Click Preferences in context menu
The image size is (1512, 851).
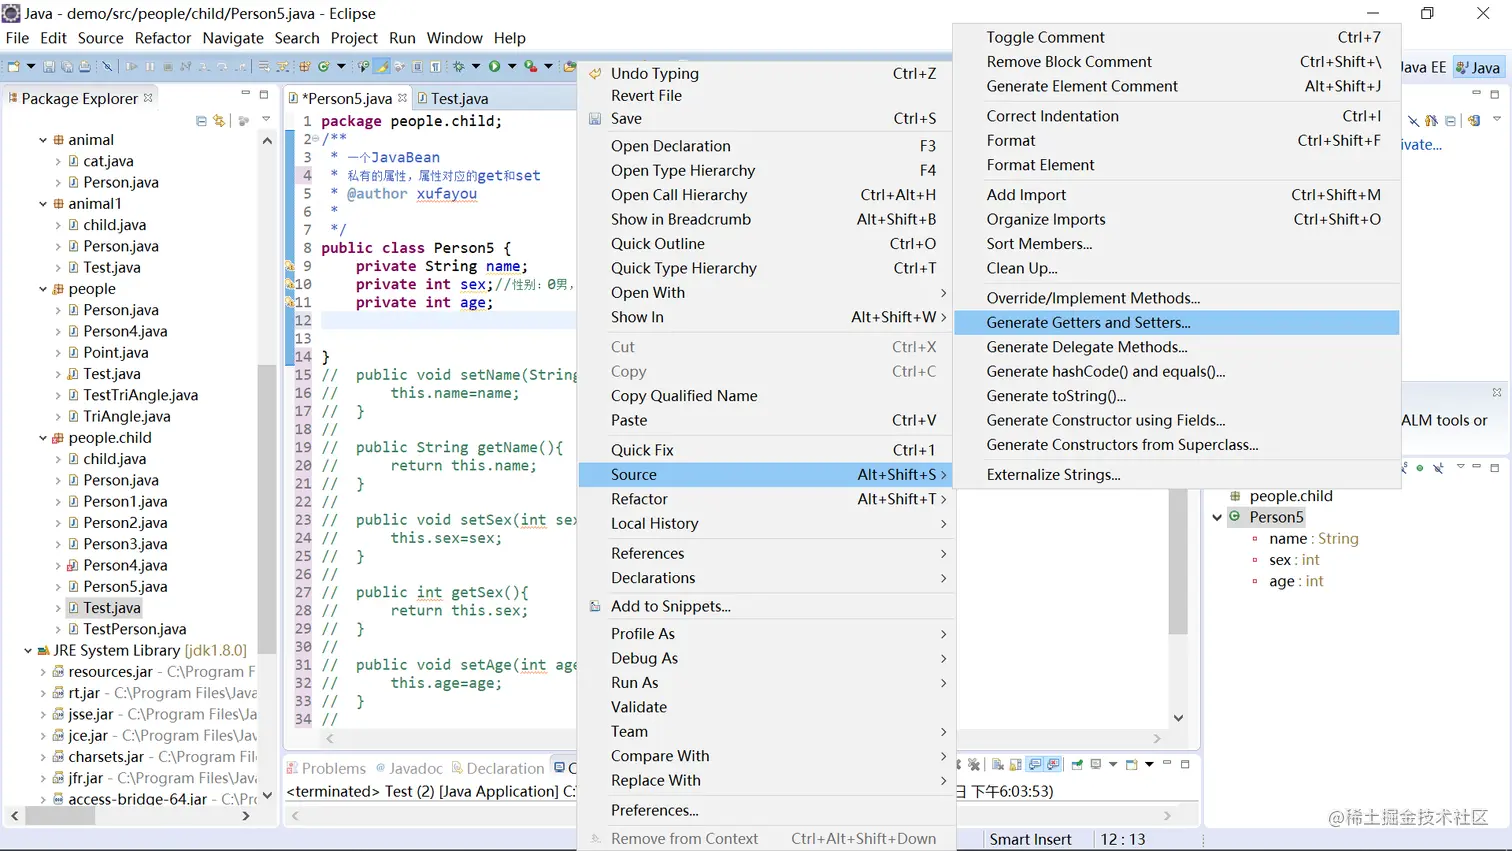766,810
